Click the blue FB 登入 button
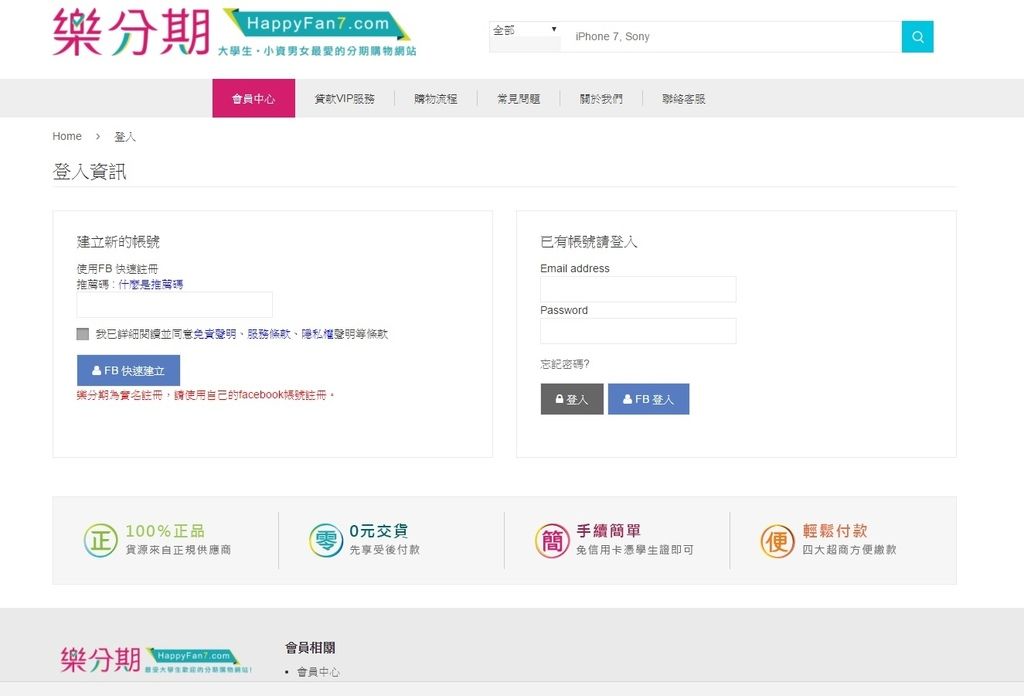 [648, 399]
